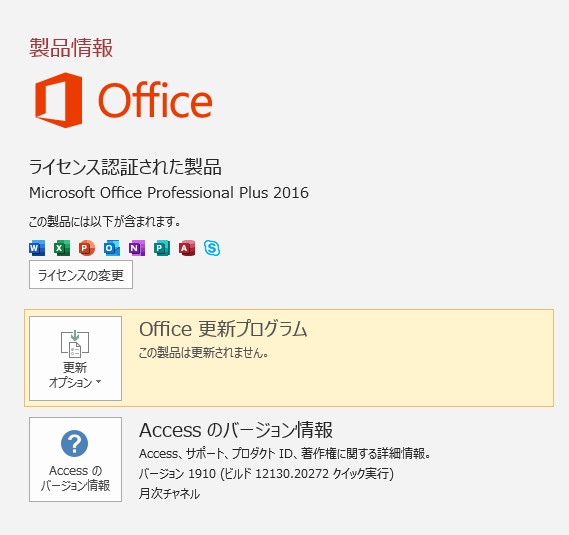Click the 更新オプション dropdown arrow
This screenshot has height=535, width=569.
(x=99, y=382)
